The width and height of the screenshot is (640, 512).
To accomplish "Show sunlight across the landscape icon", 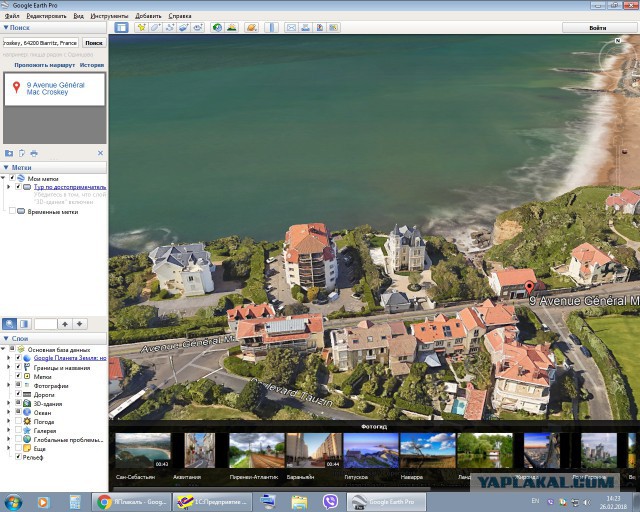I will point(231,27).
